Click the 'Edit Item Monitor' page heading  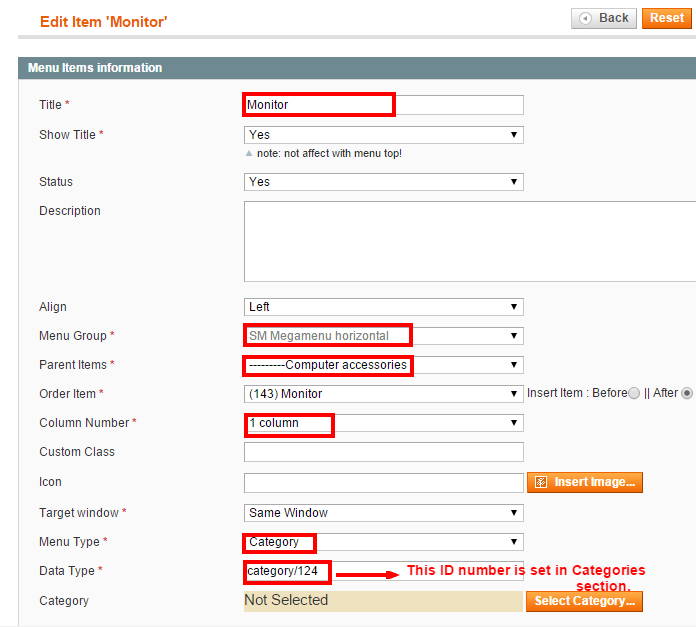(x=103, y=22)
